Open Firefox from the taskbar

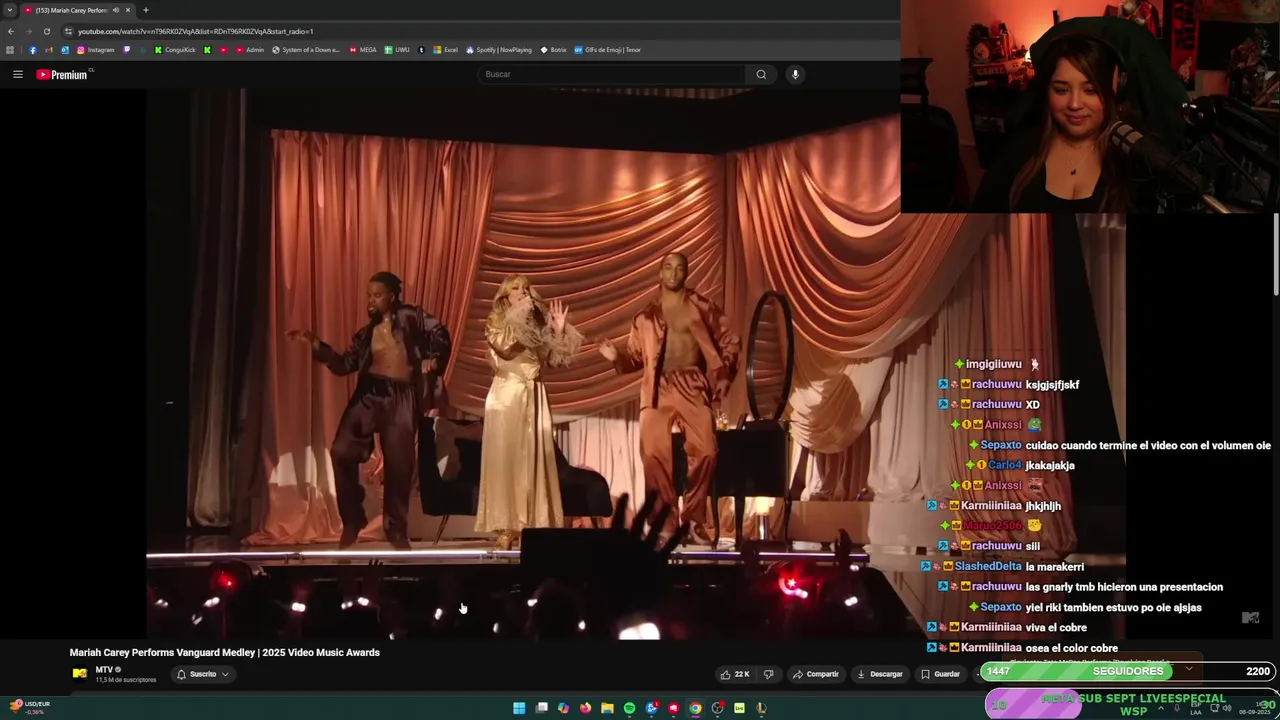point(585,708)
